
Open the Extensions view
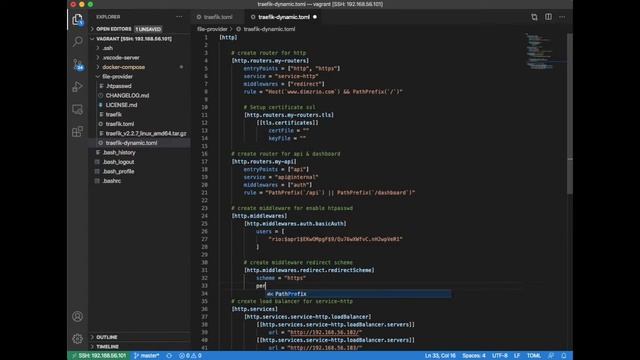(x=78, y=131)
